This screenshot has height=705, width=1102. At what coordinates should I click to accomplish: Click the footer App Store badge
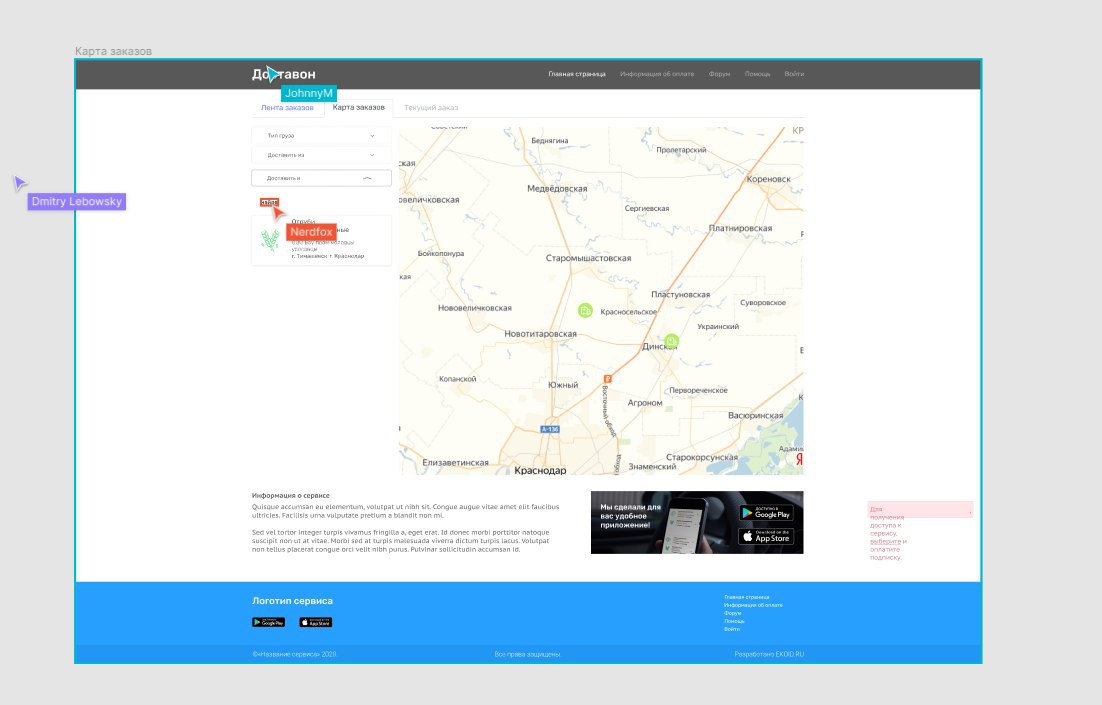pos(316,622)
